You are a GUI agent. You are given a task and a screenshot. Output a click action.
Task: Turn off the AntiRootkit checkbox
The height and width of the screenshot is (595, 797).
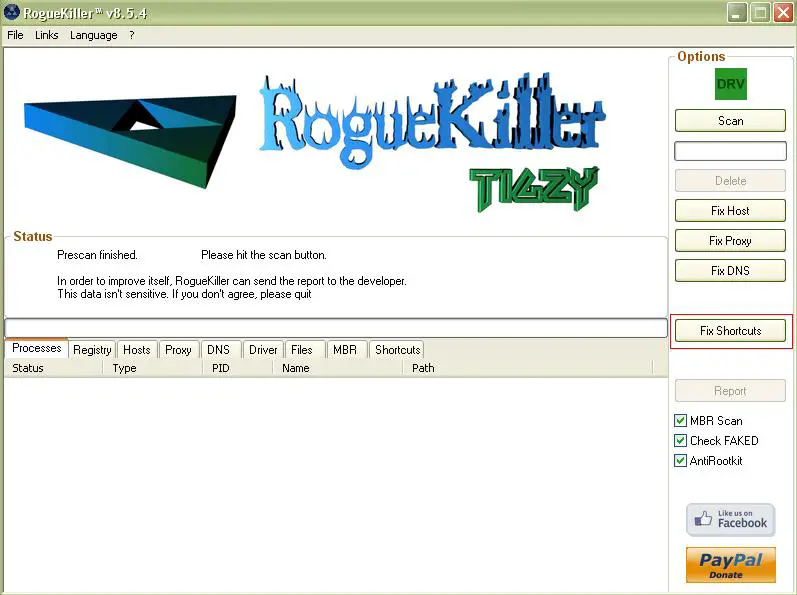680,461
